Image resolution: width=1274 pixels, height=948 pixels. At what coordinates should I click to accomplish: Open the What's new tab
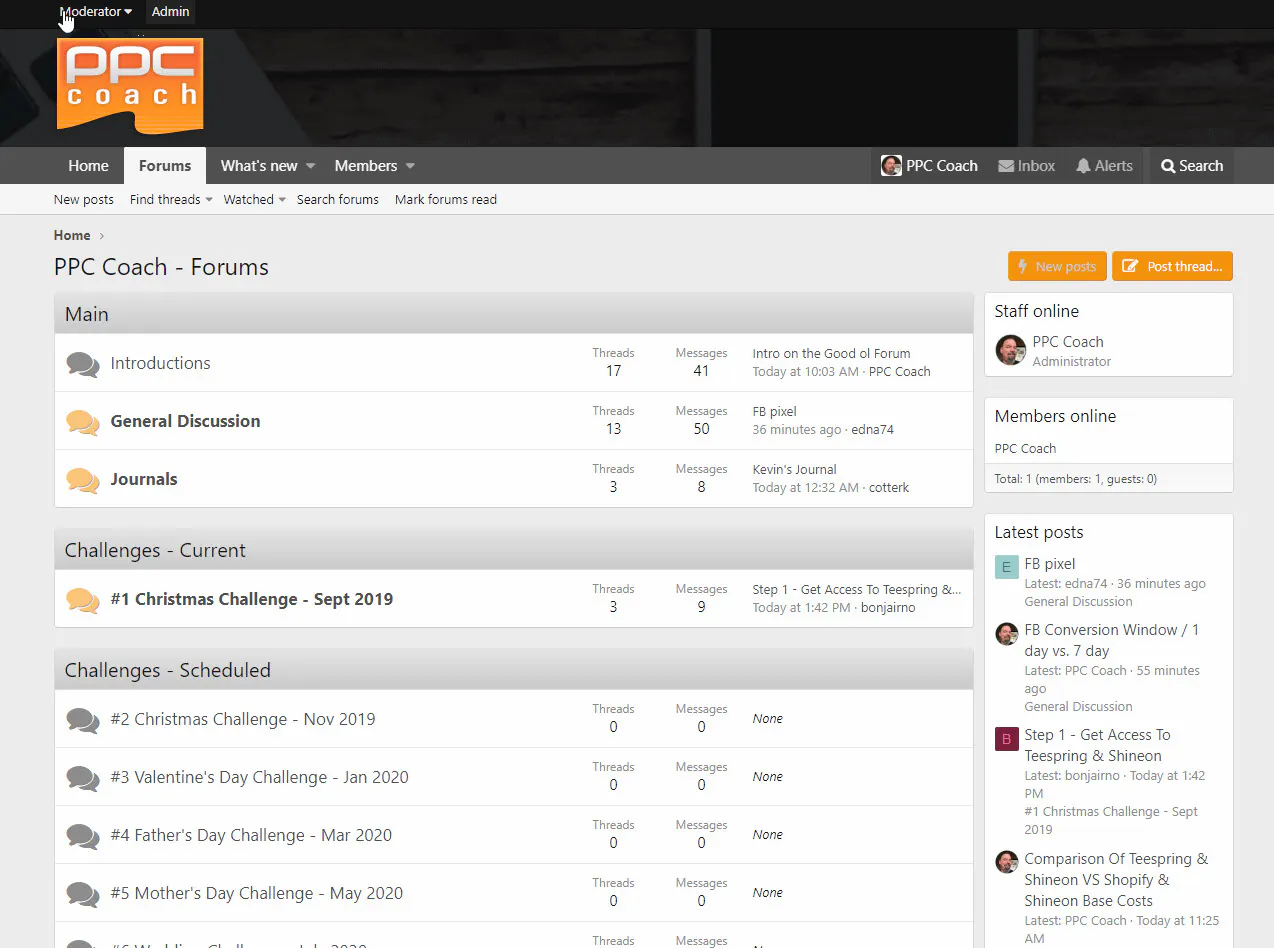point(259,166)
